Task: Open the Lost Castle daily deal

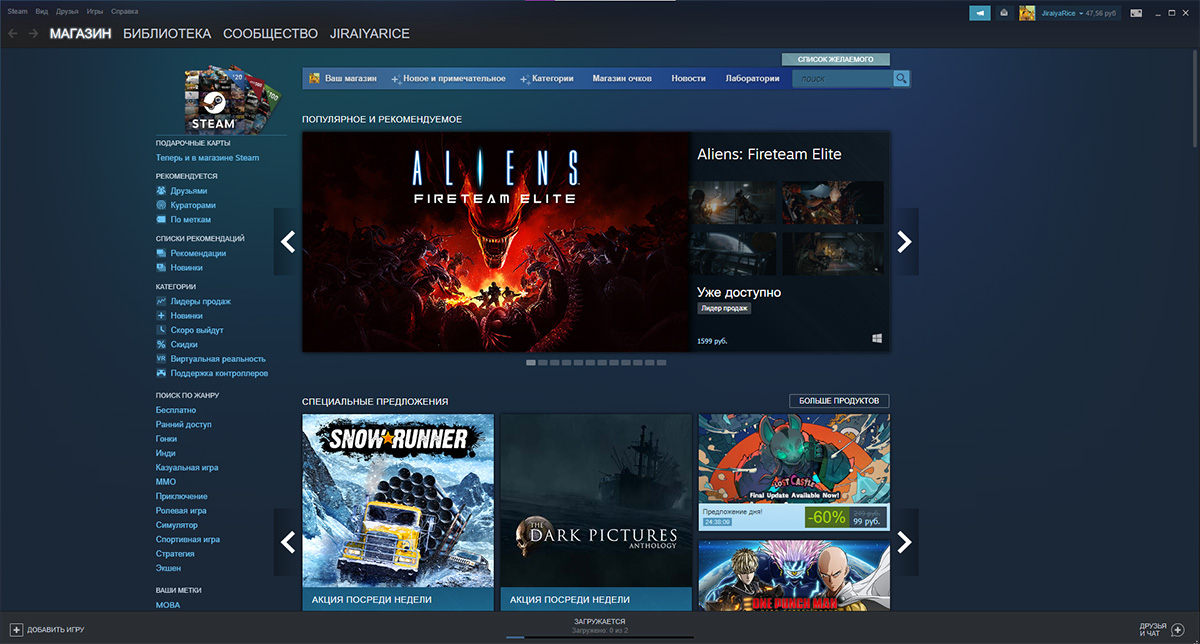Action: click(794, 472)
